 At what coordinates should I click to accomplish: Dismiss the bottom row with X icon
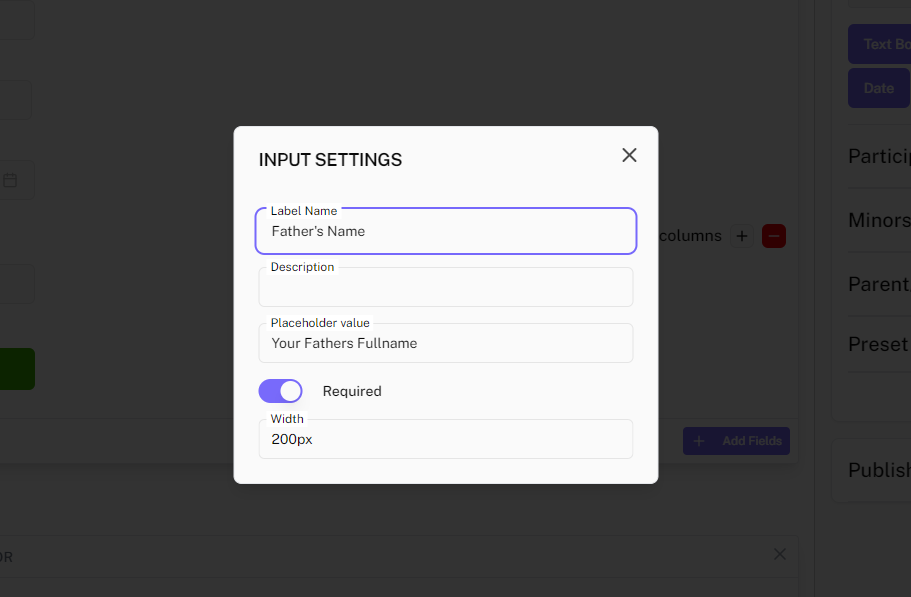point(780,554)
